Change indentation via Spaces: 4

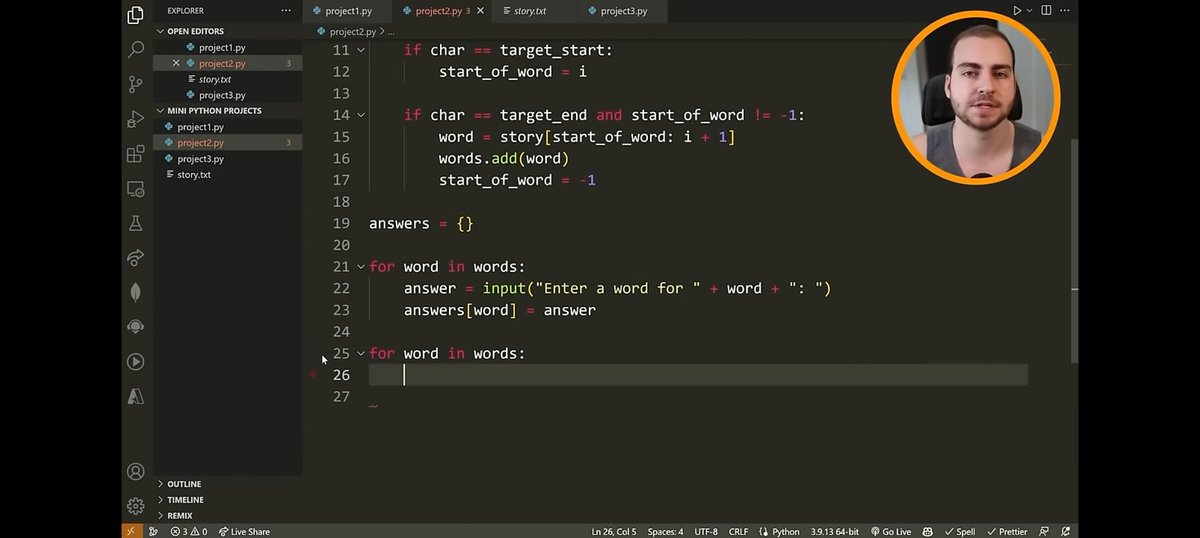pos(665,531)
